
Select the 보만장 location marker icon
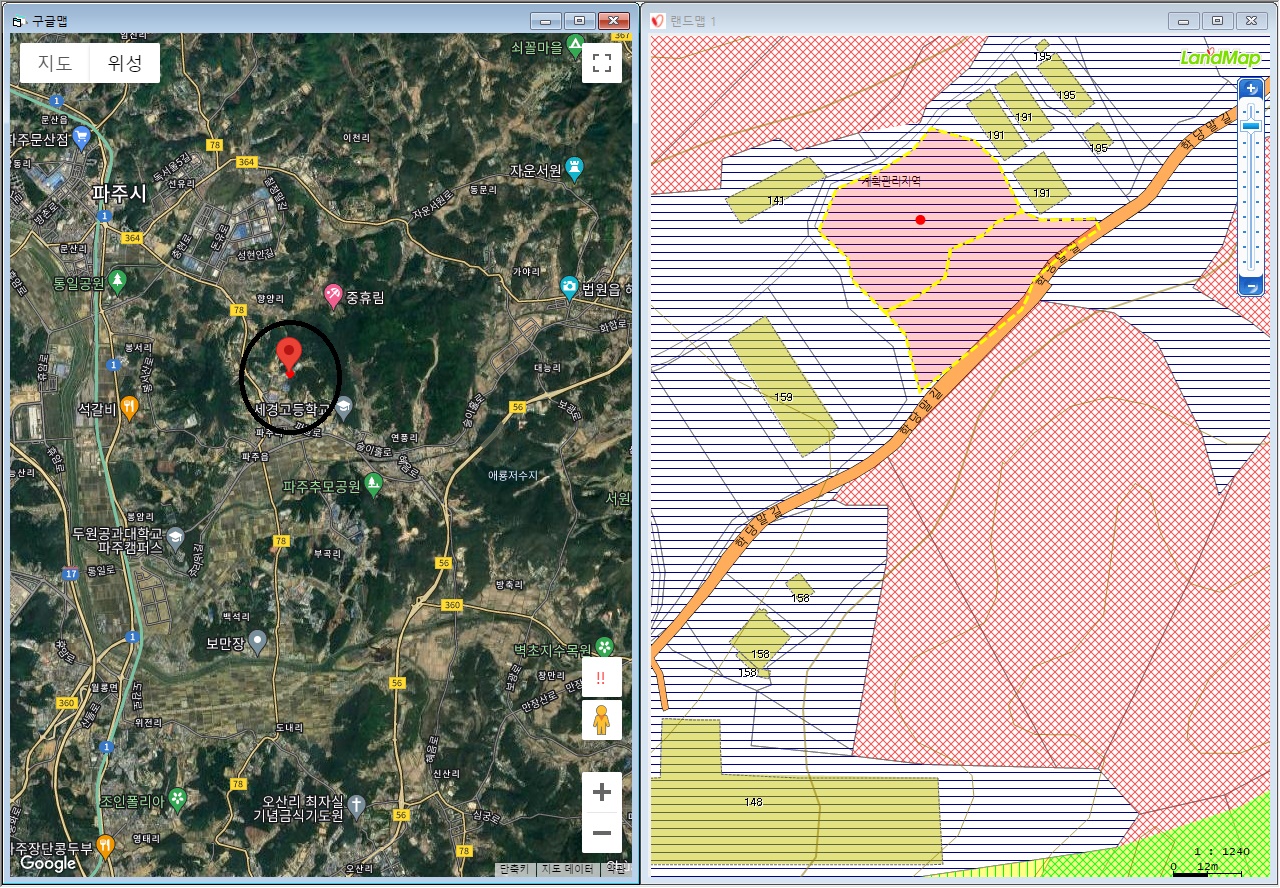tap(258, 641)
